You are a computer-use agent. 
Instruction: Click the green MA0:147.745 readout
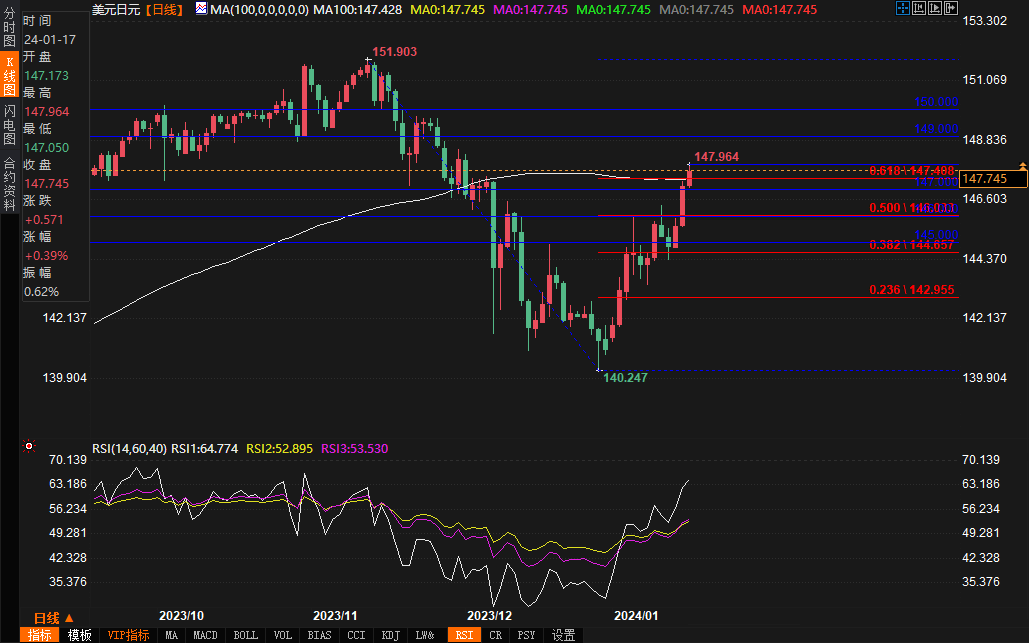point(614,10)
